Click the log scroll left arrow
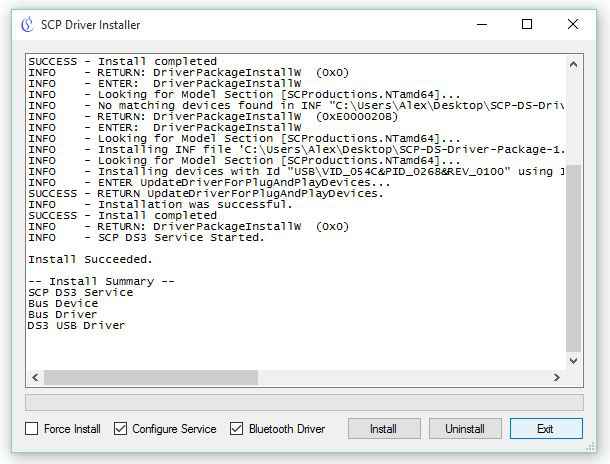Viewport: 610px width, 464px height. (35, 377)
